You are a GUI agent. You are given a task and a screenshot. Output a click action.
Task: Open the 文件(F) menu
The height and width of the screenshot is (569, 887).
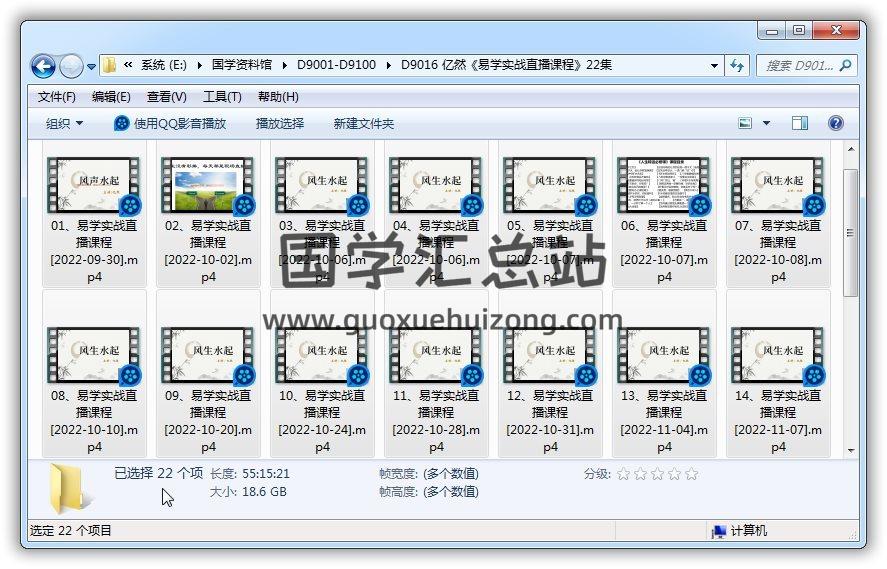point(57,97)
